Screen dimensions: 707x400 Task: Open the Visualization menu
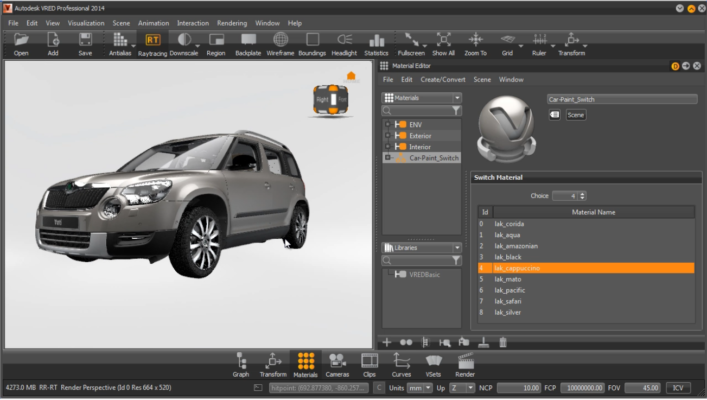tap(86, 23)
